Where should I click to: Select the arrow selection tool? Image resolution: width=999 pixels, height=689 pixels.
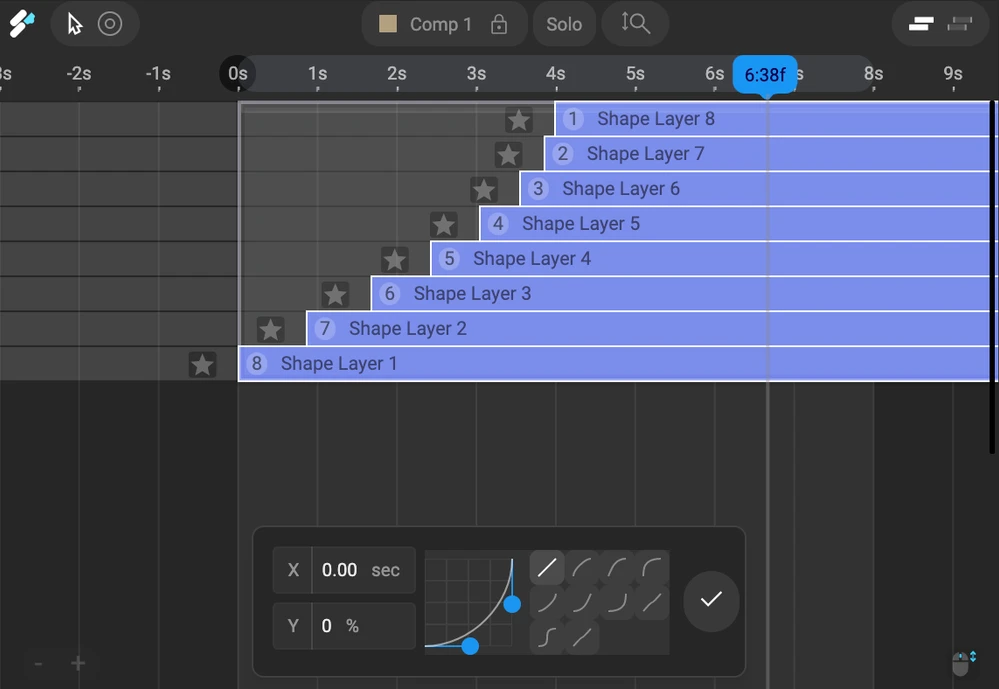75,24
